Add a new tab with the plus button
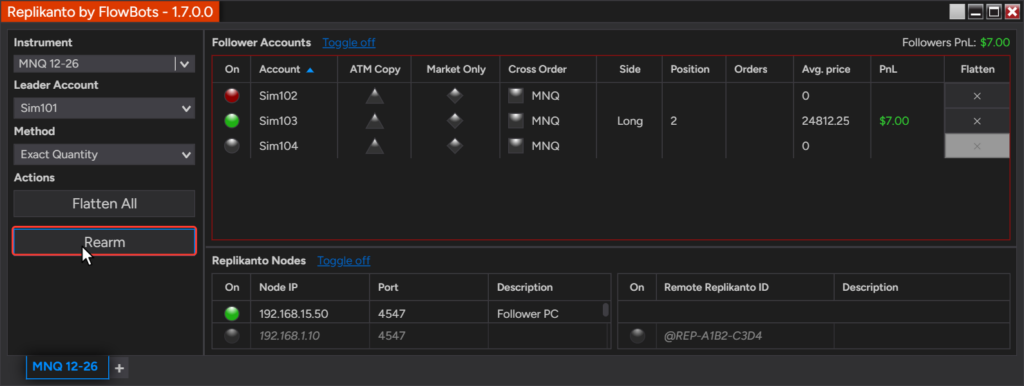1024x386 pixels. pos(119,368)
